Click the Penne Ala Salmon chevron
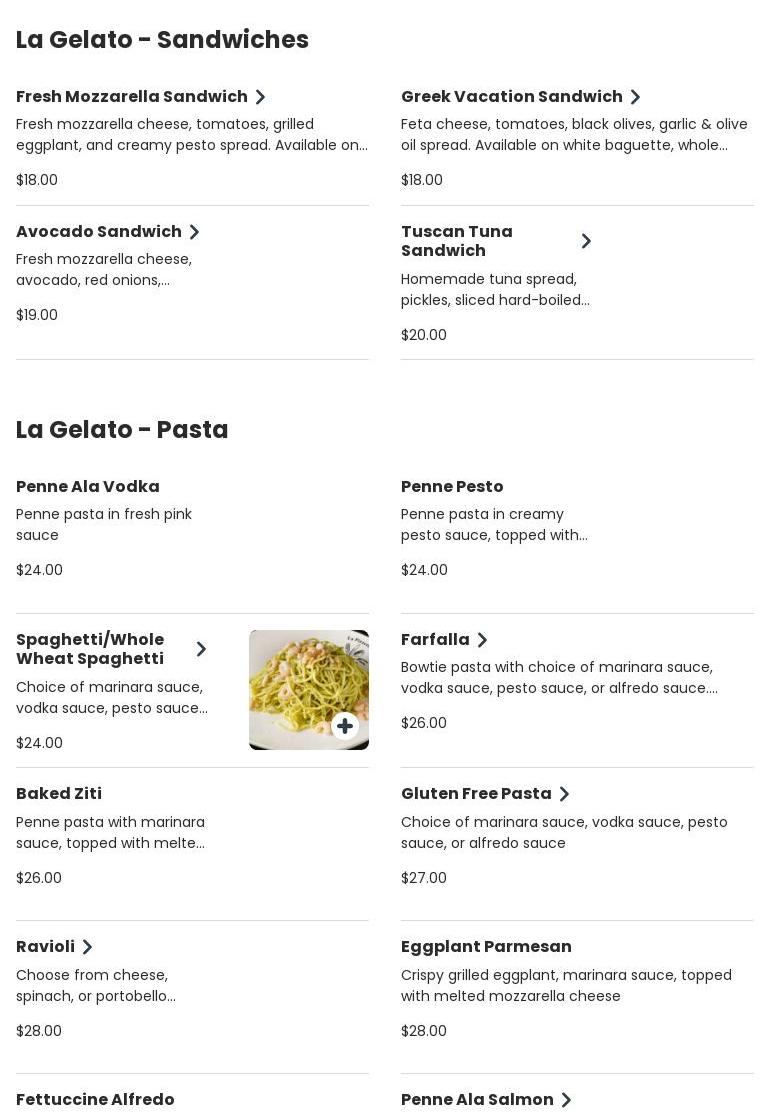 pyautogui.click(x=566, y=1100)
